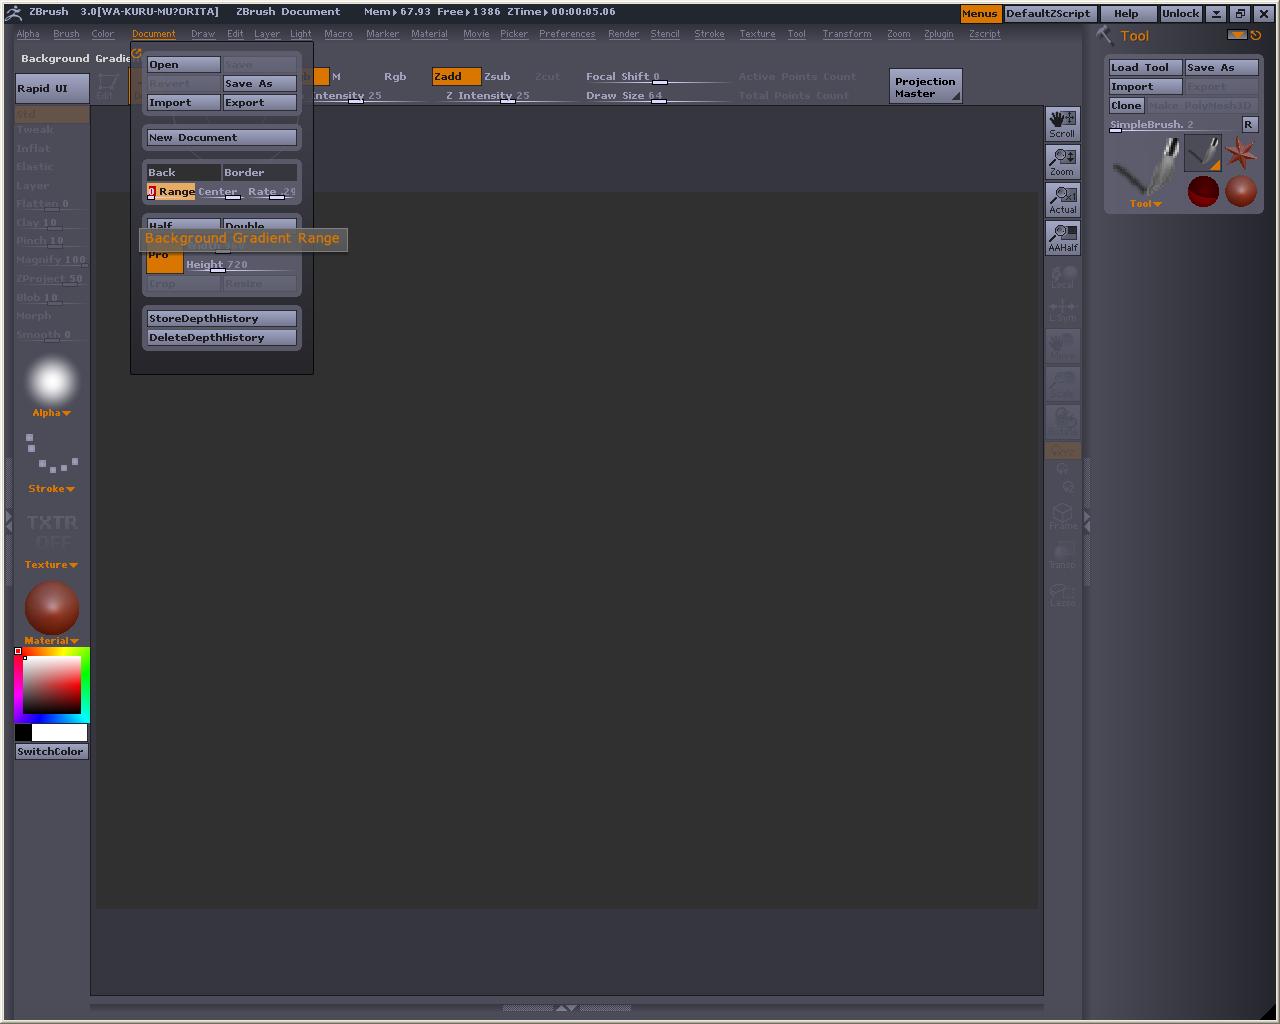Screen dimensions: 1280x1024
Task: Click the Back background color swatch
Action: [184, 173]
